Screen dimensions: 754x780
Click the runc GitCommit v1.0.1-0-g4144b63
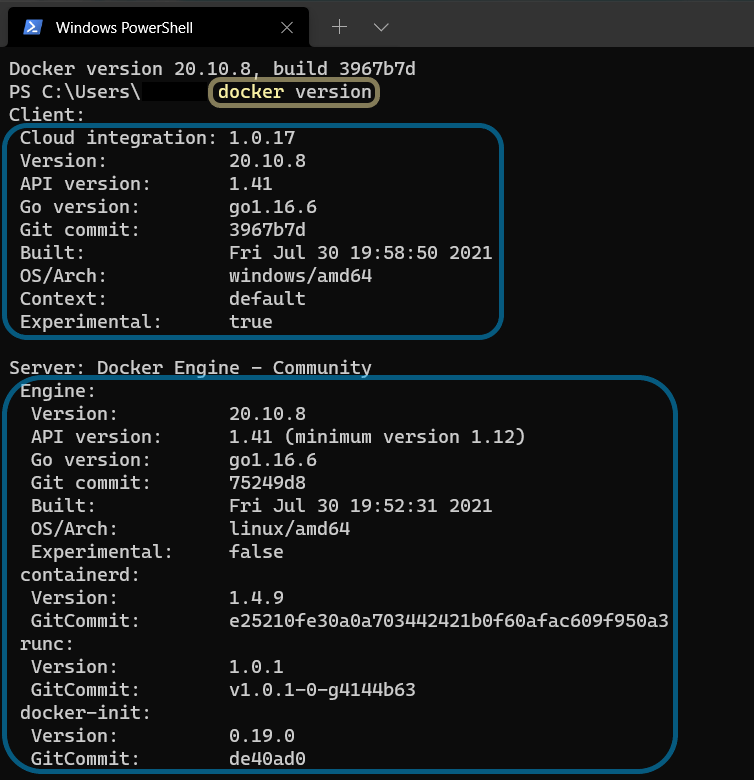pos(322,689)
